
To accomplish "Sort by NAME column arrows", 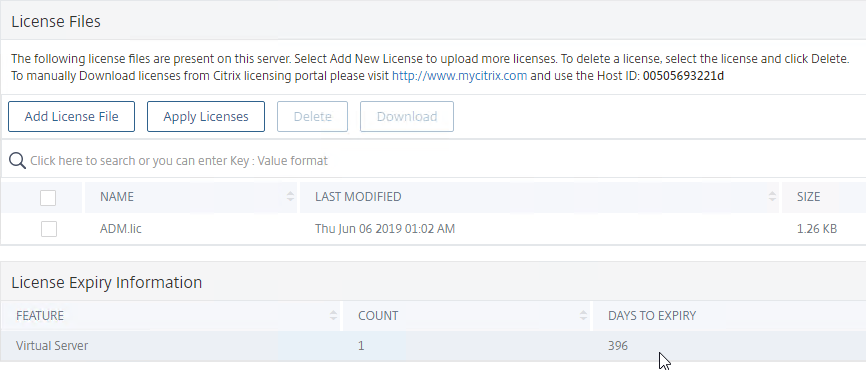I will (291, 197).
